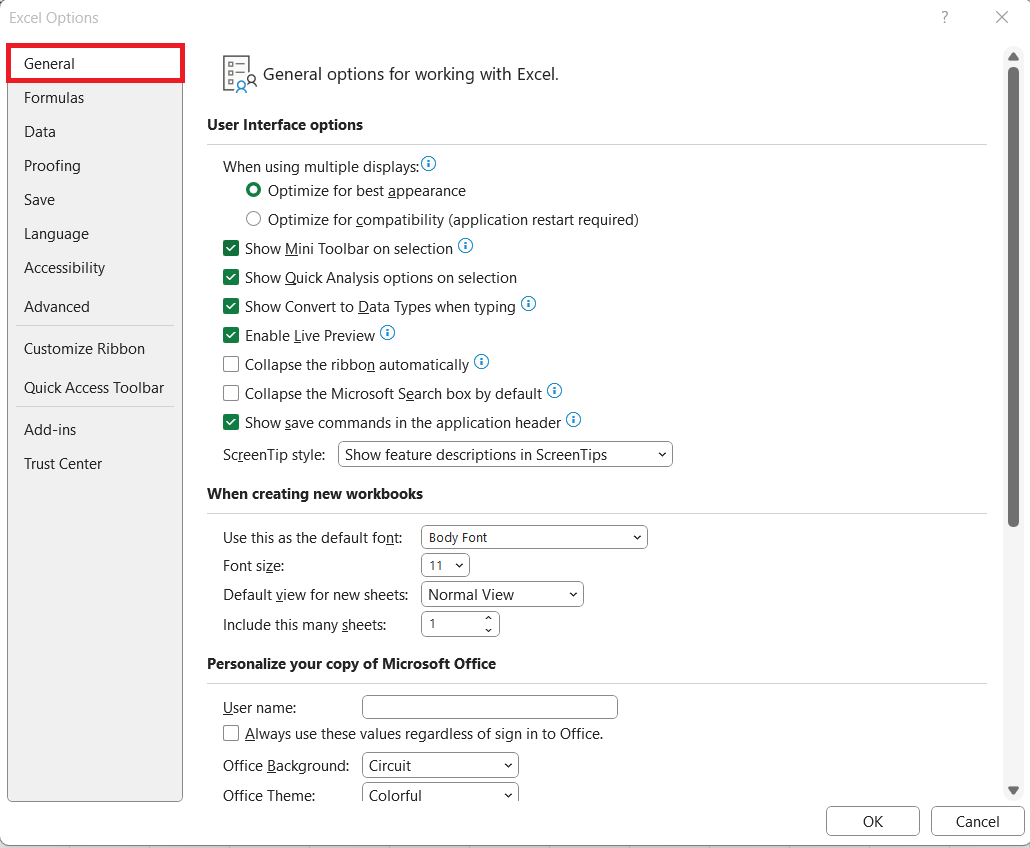1030x848 pixels.
Task: Open Customize Ribbon settings
Action: [95, 349]
